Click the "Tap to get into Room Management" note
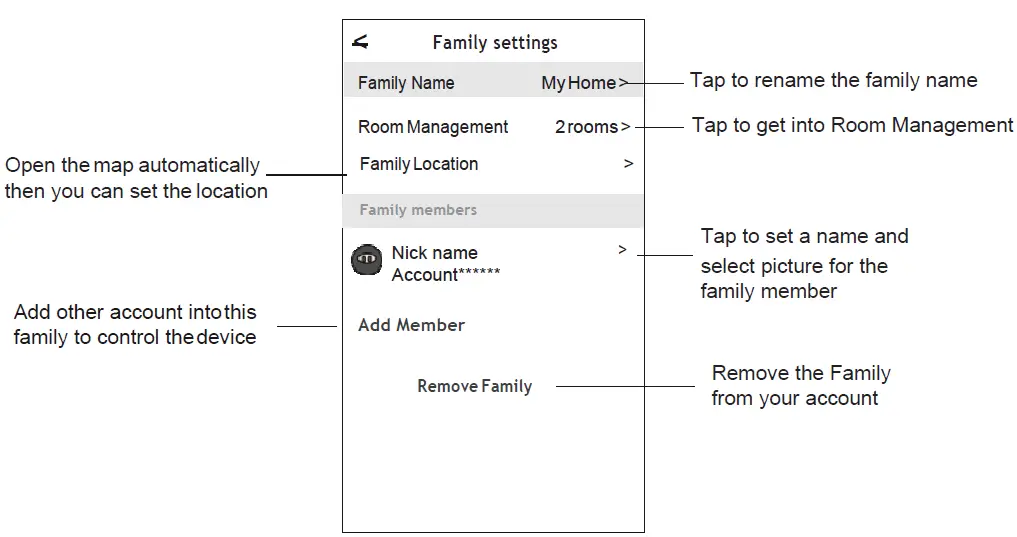Screen dimensions: 1017x537 point(852,125)
